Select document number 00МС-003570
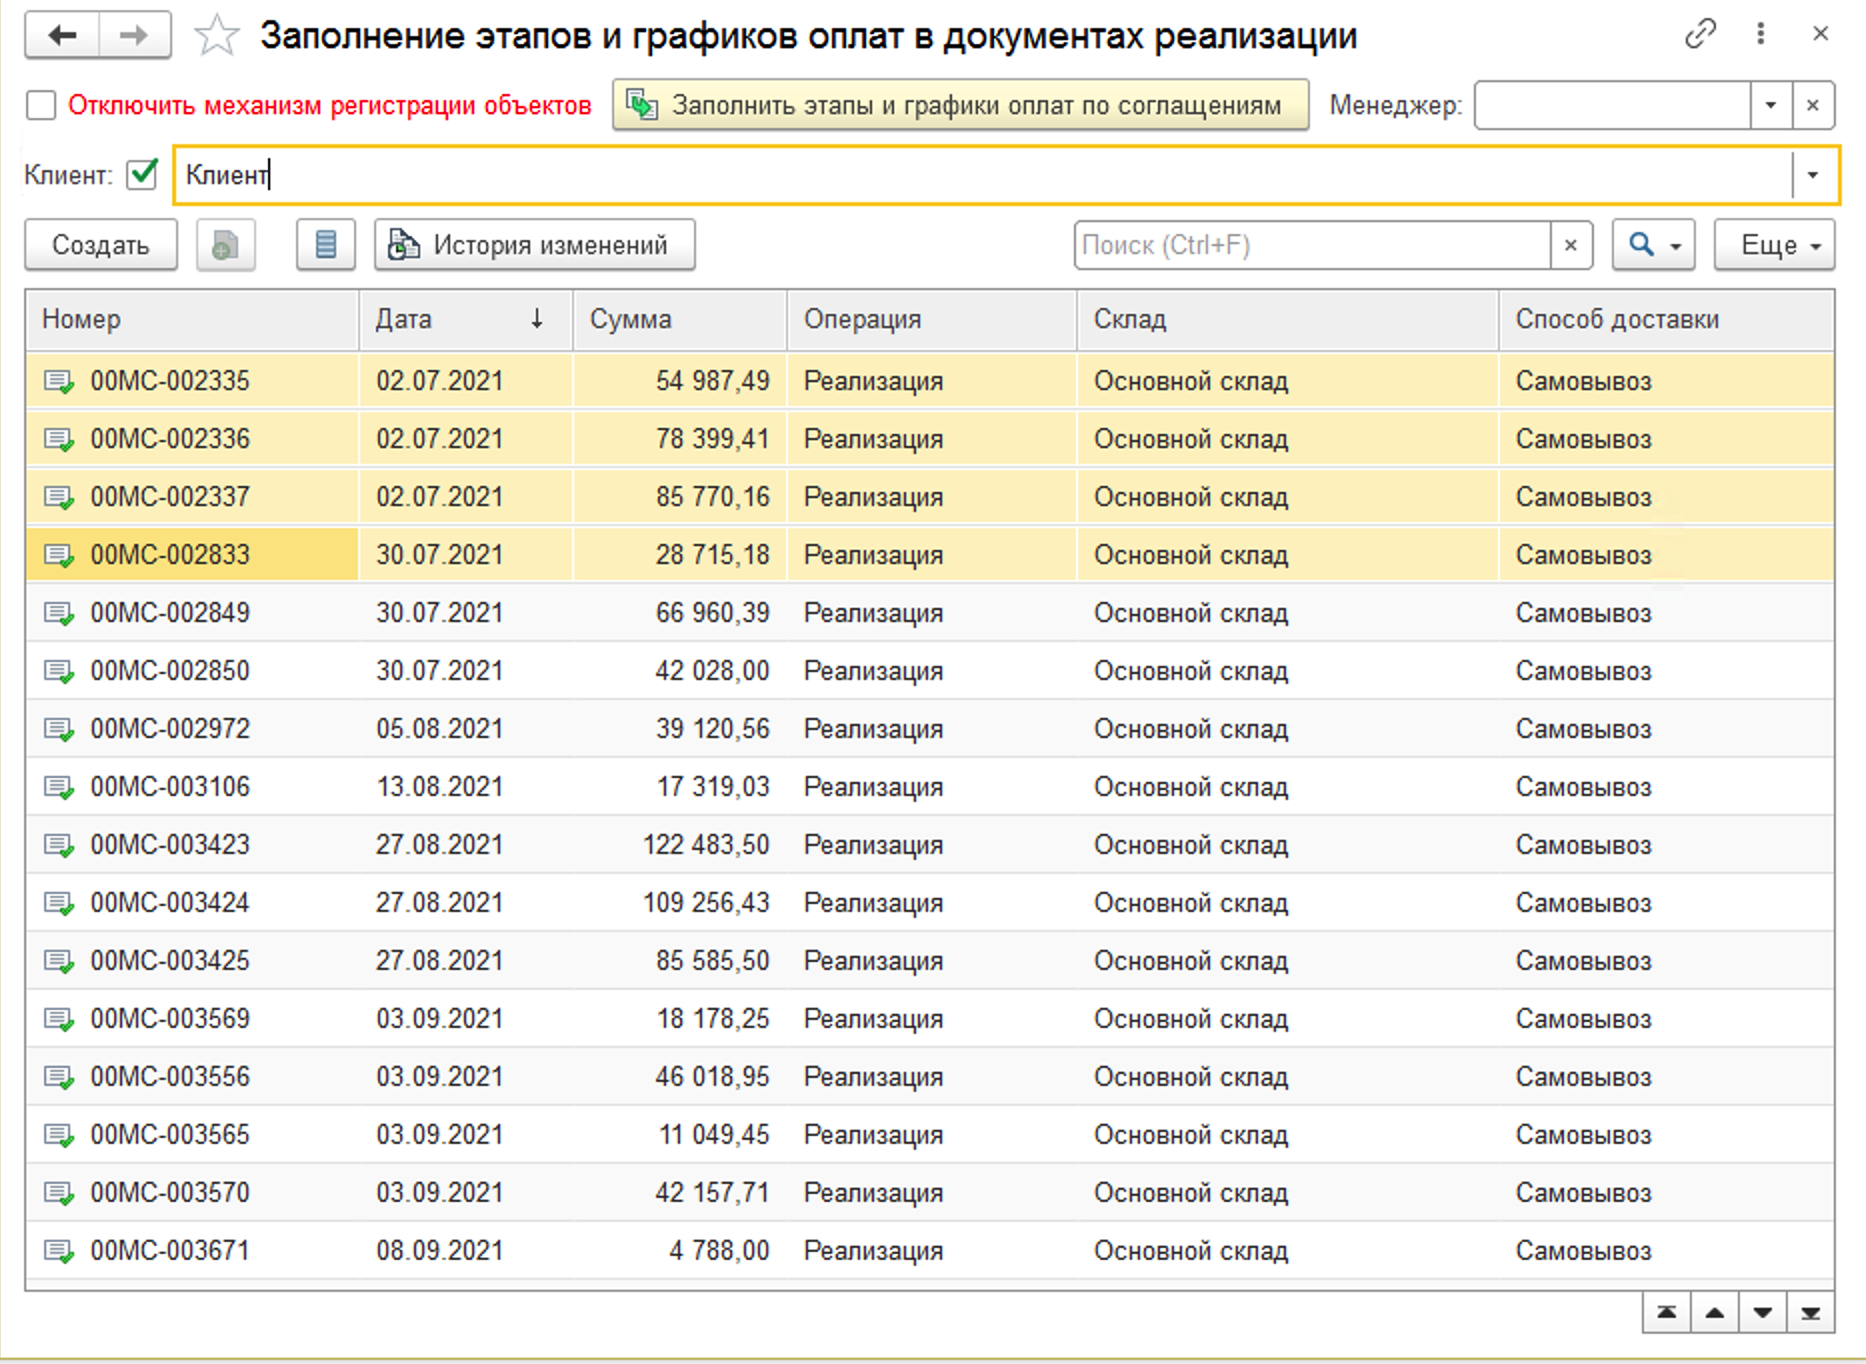Screen dimensions: 1866x1364 170,1193
